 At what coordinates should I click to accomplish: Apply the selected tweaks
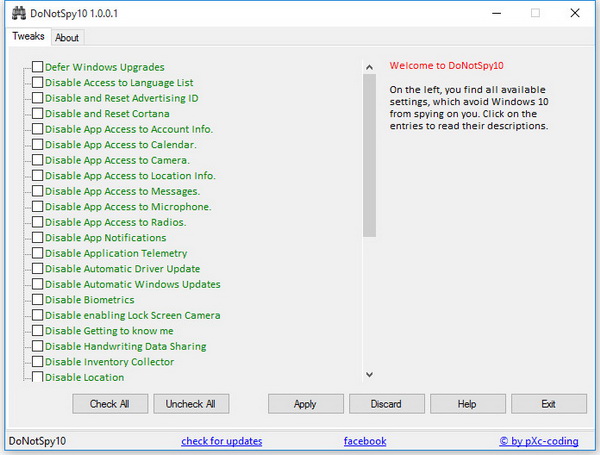click(305, 404)
